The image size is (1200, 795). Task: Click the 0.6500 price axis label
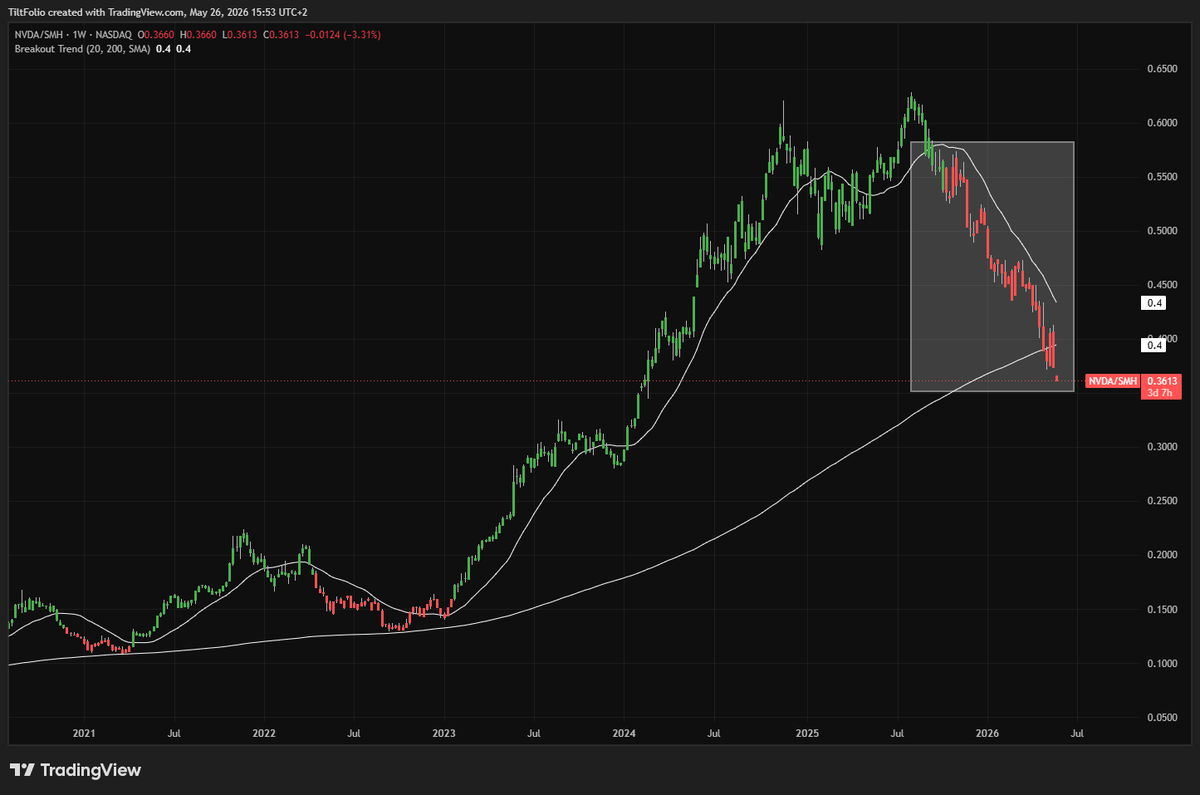1162,70
